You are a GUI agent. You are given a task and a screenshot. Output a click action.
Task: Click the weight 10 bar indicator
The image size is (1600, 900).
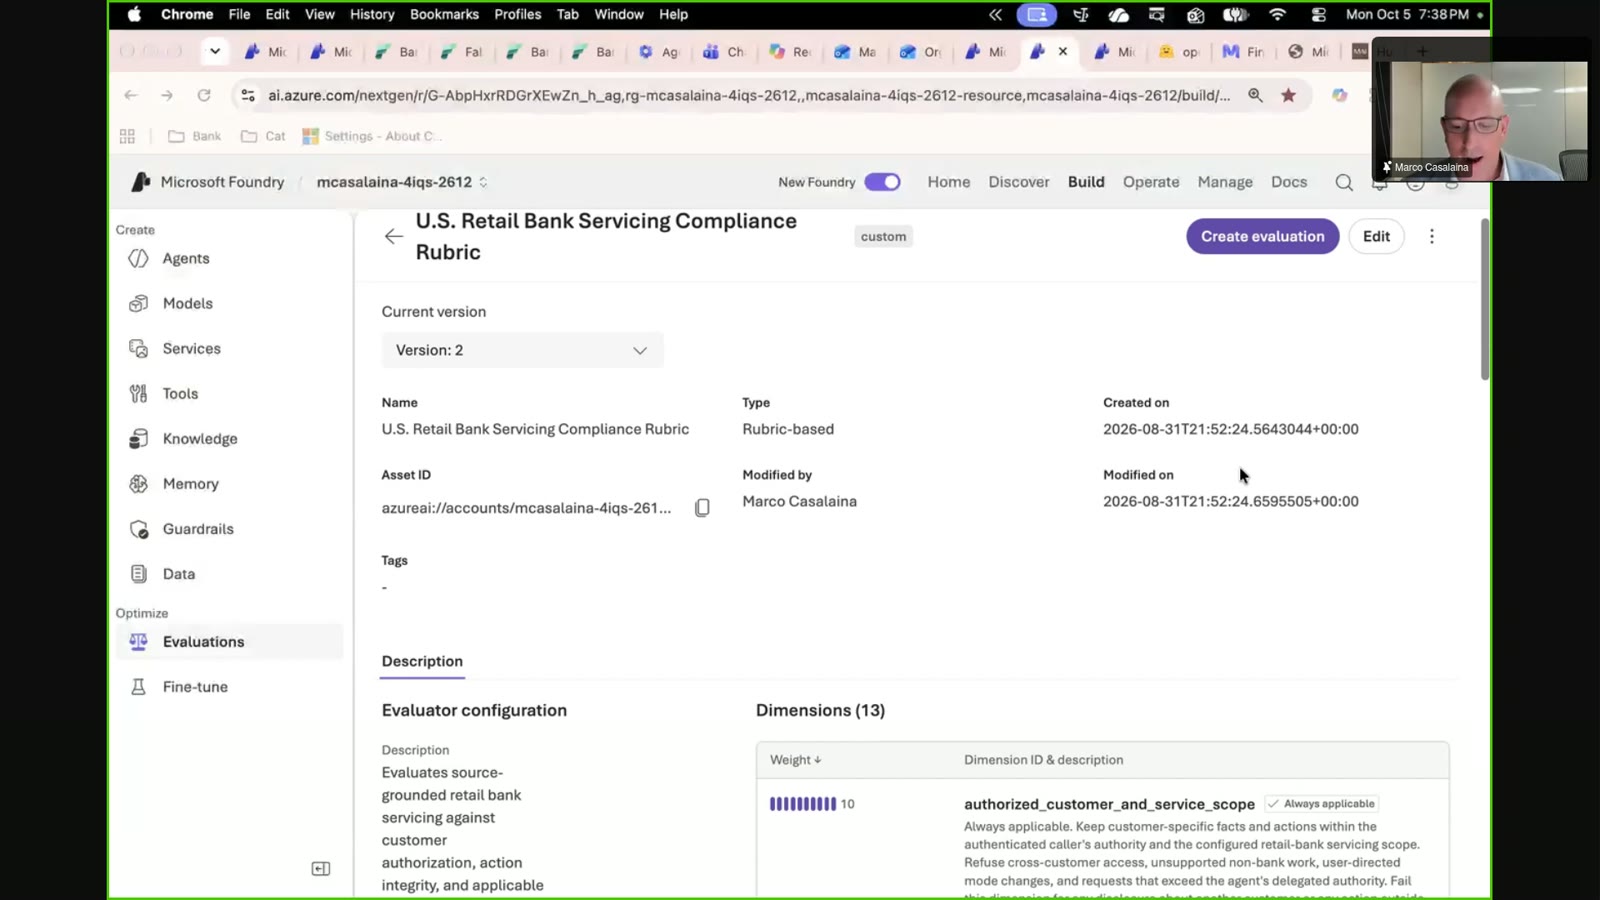[802, 804]
